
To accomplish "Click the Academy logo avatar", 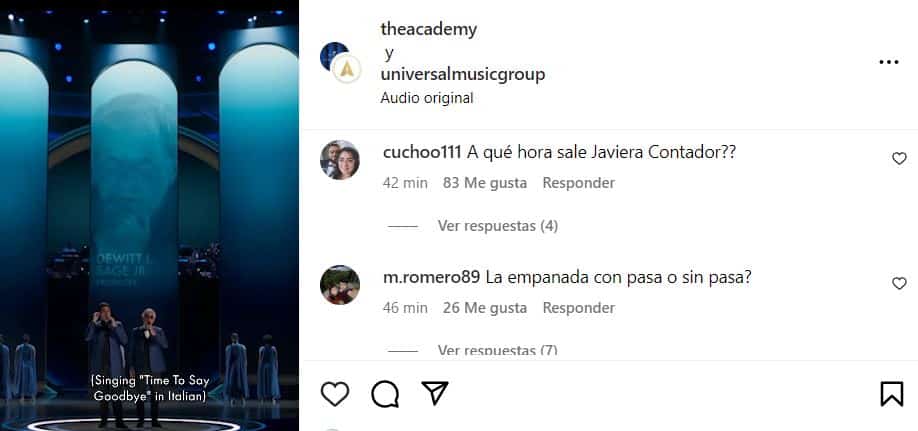I will (347, 70).
